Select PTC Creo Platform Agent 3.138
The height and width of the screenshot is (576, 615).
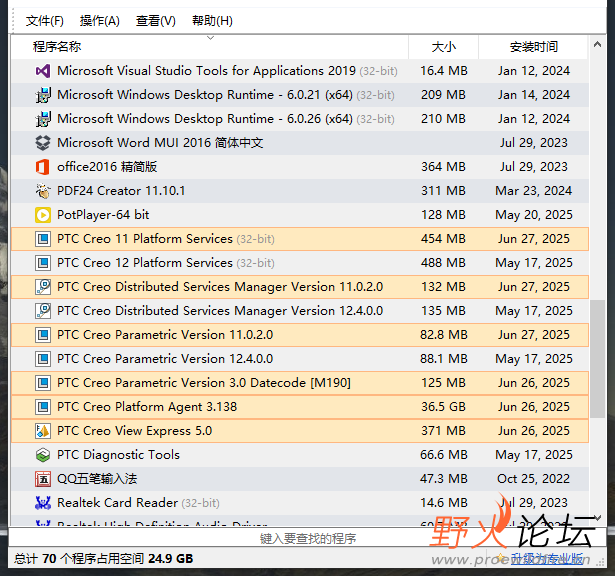[x=300, y=407]
